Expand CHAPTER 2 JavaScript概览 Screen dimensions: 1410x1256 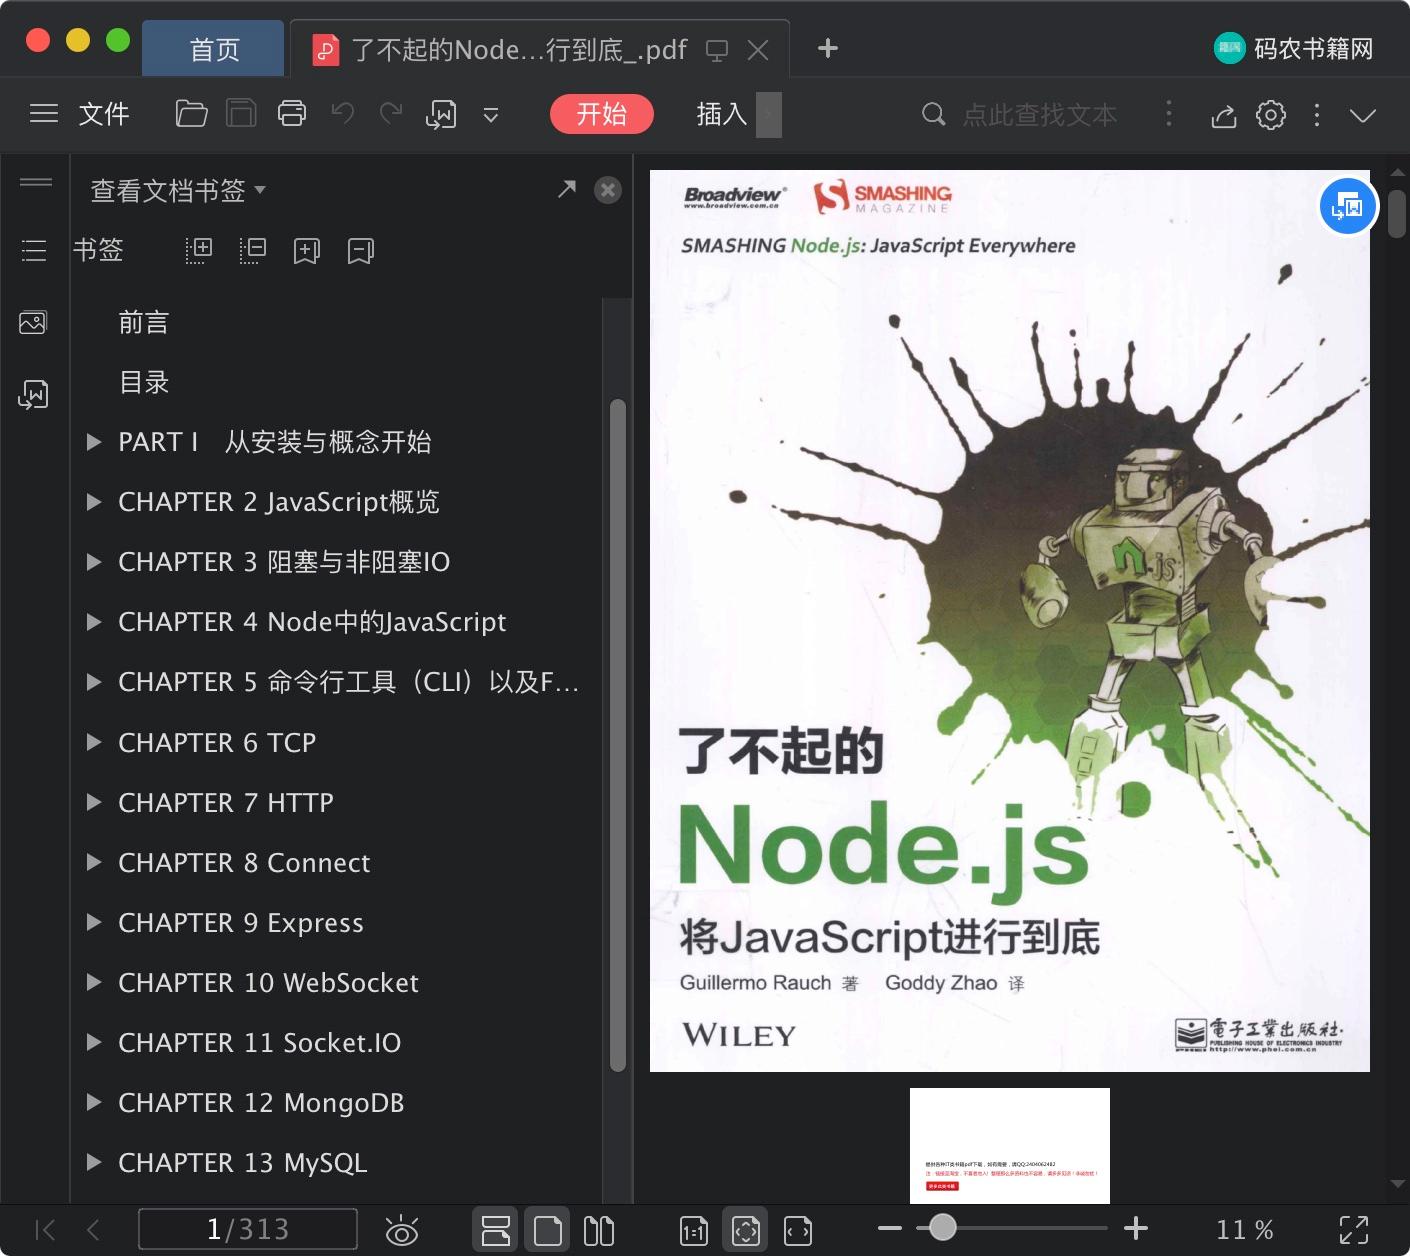click(x=94, y=502)
